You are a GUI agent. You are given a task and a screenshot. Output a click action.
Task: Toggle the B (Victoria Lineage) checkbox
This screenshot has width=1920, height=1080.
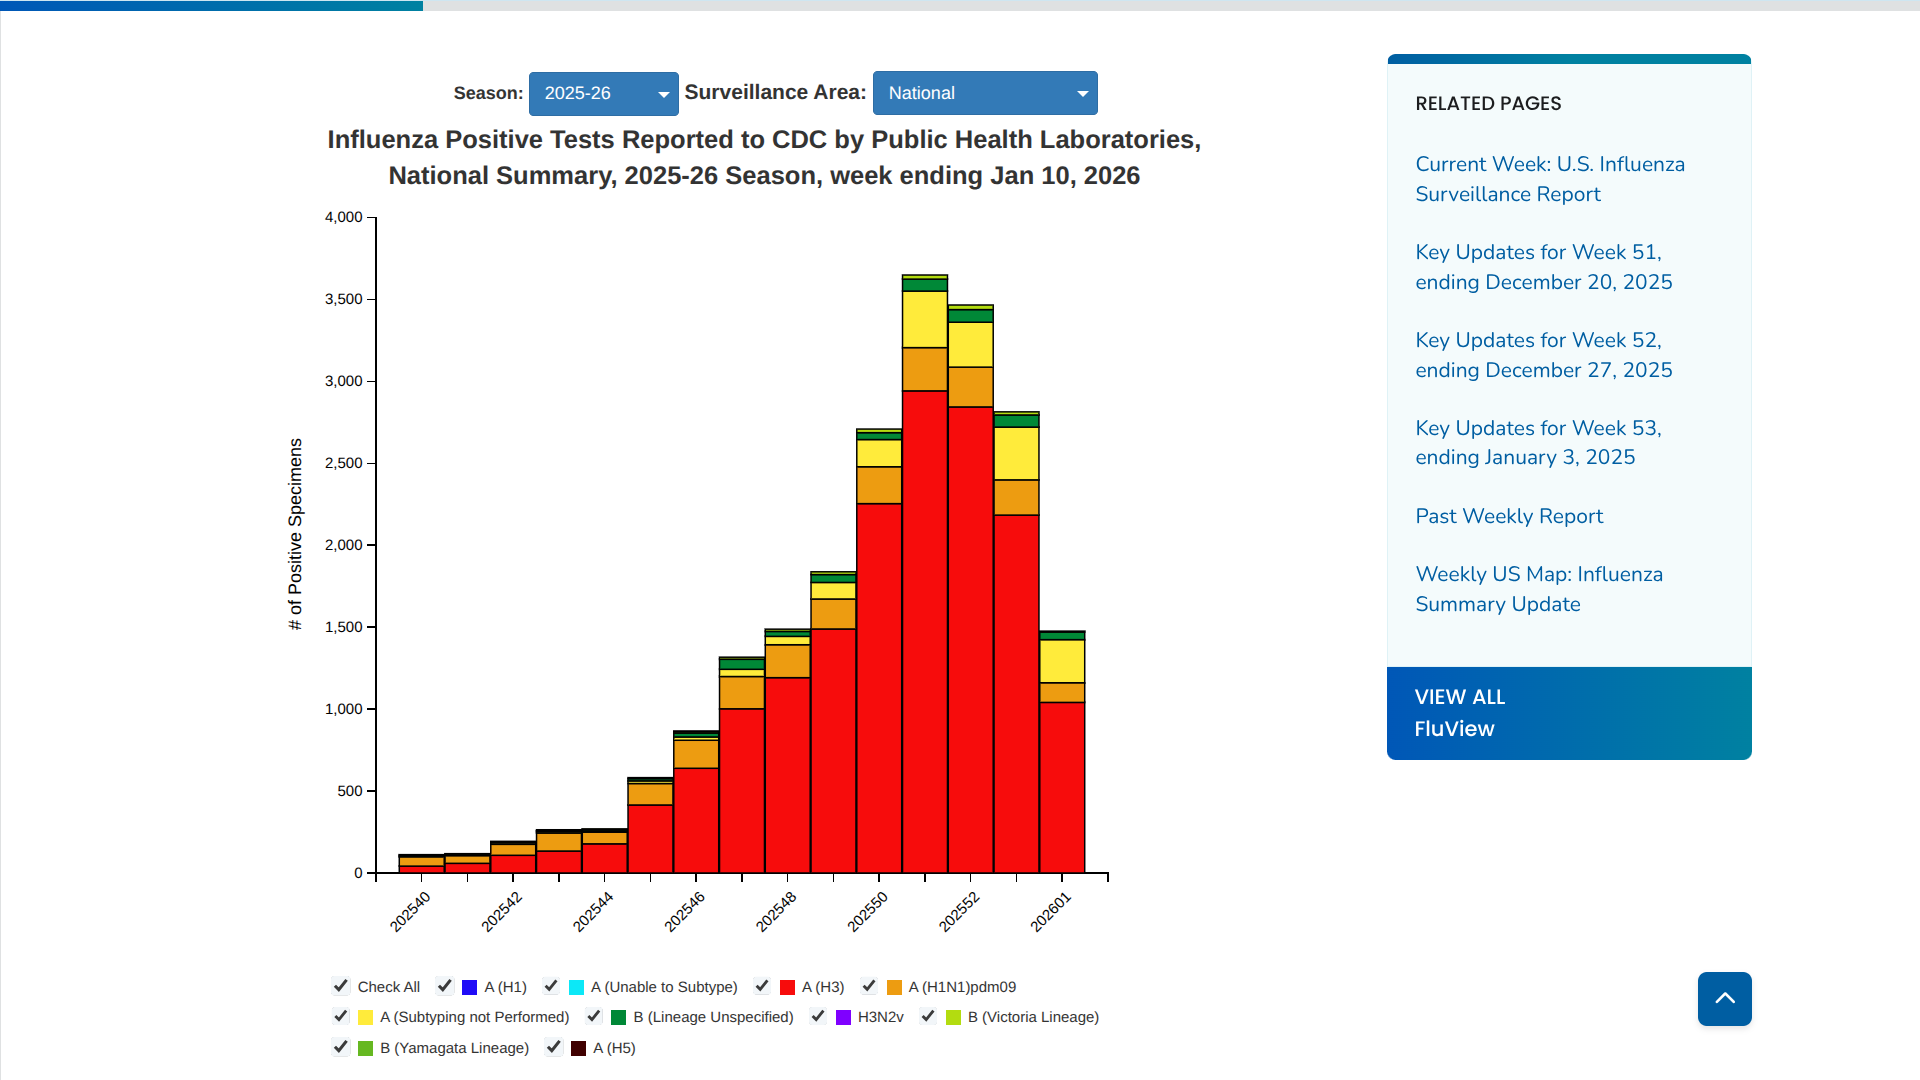[x=928, y=1016]
